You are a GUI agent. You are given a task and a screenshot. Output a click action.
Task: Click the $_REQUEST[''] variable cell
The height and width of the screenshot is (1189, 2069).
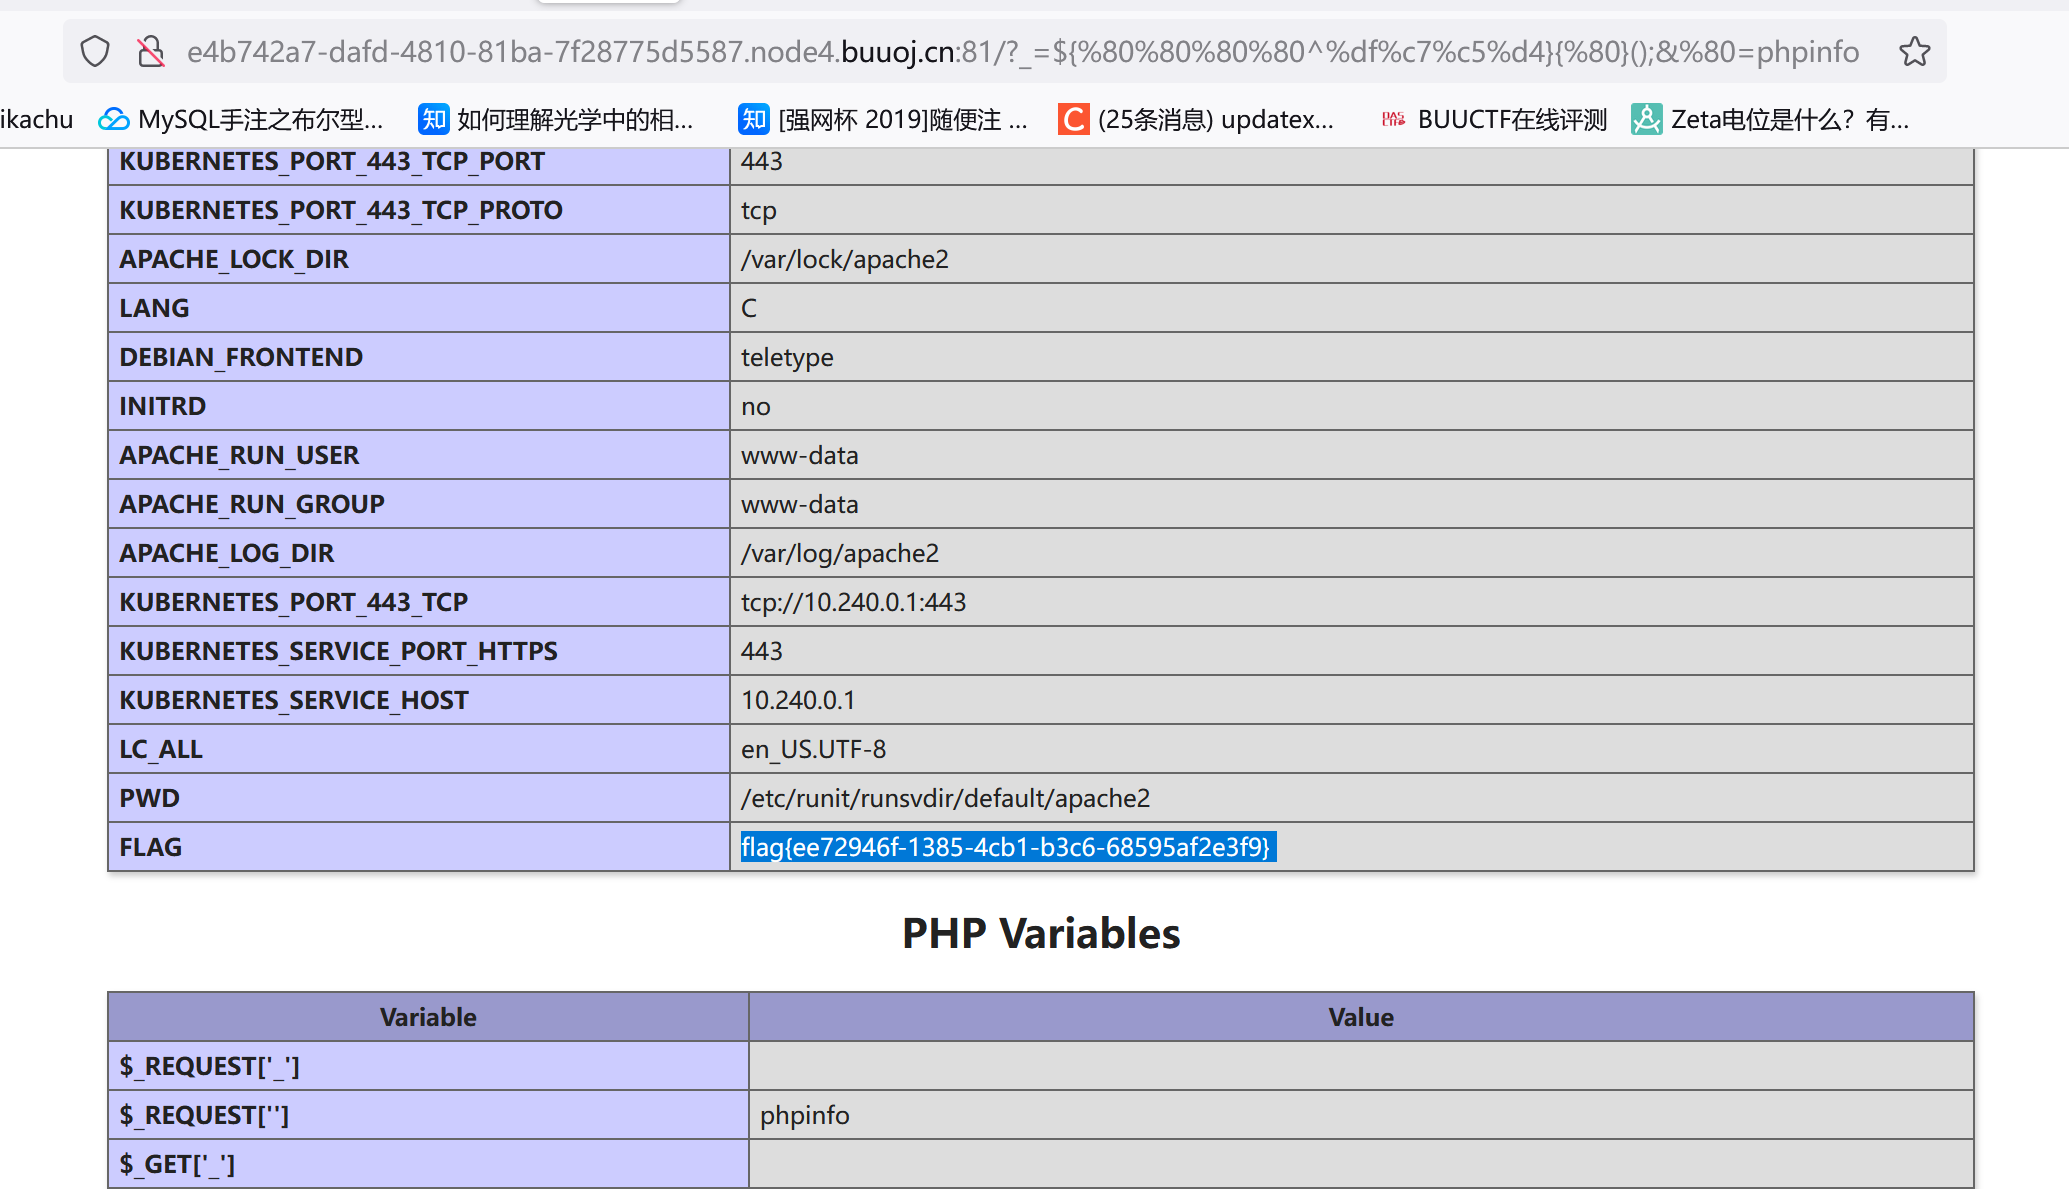(428, 1115)
